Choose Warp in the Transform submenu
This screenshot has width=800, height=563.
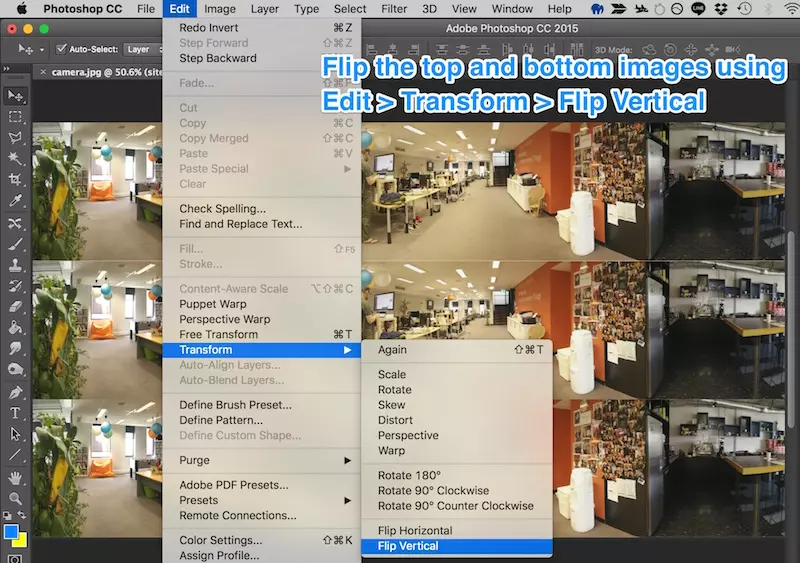457,451
